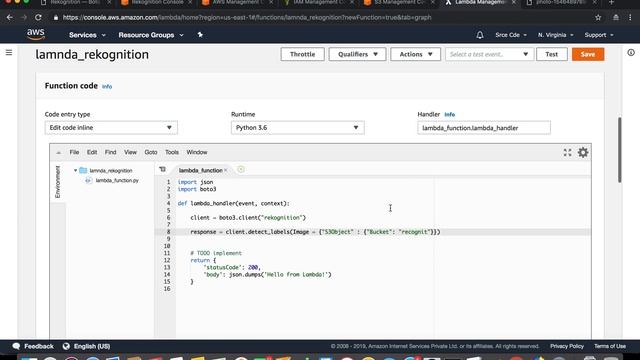Click the 'import boto3' line

(197, 189)
